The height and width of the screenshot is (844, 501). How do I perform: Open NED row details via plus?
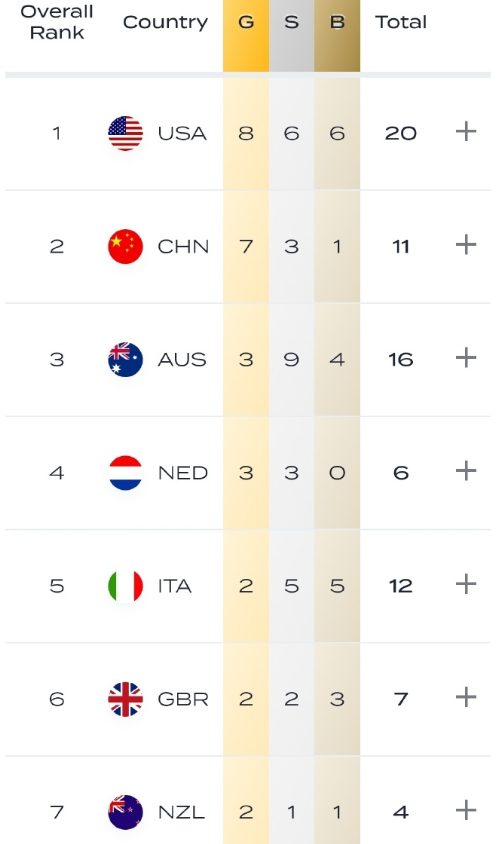coord(466,471)
